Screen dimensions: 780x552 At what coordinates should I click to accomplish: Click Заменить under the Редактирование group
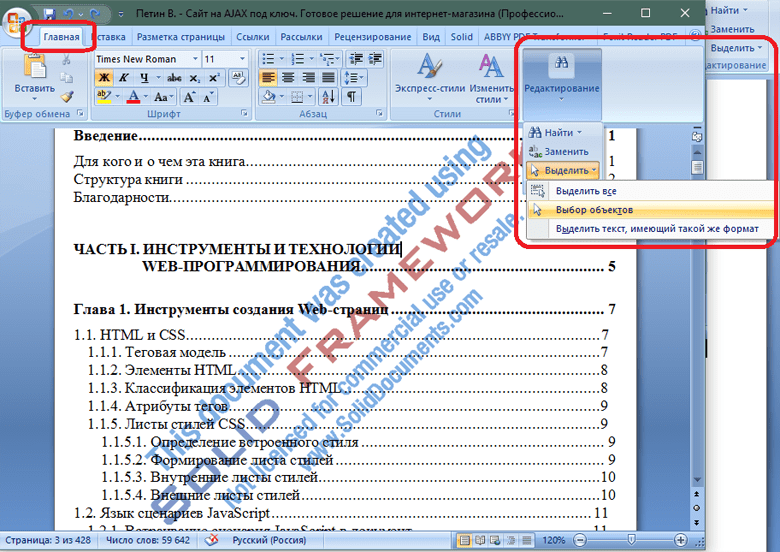tap(559, 152)
